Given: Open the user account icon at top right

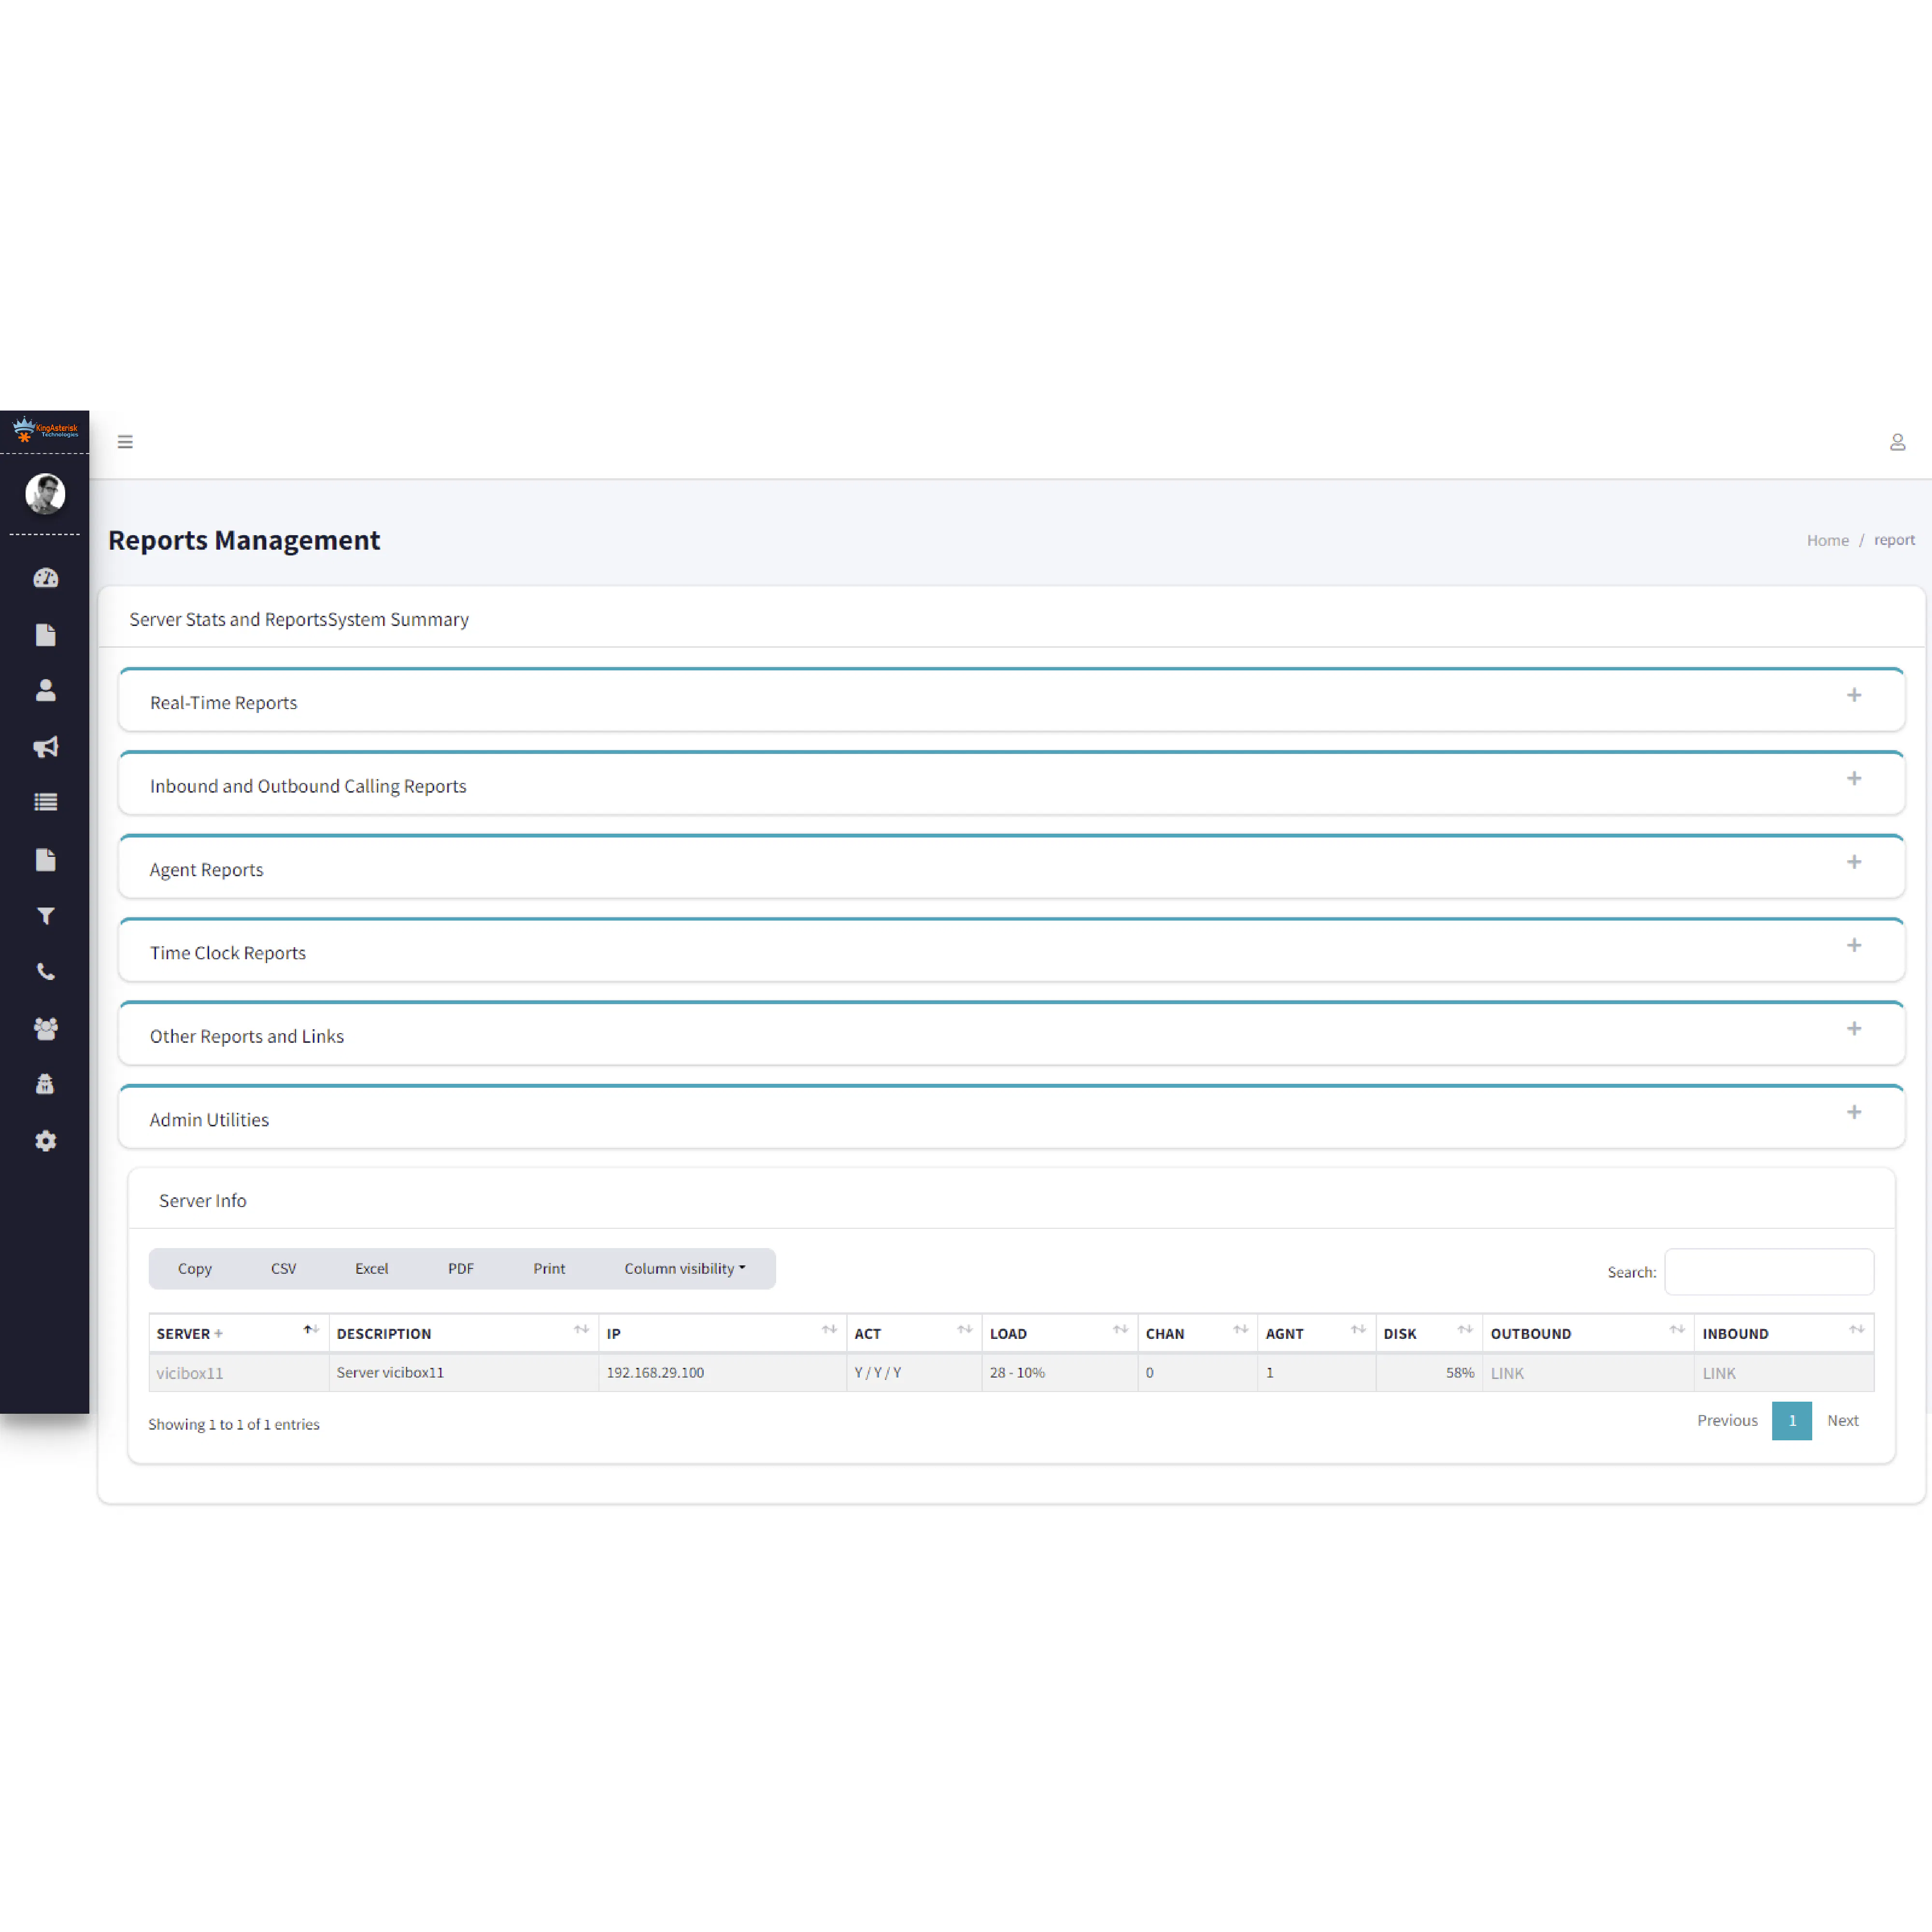Looking at the screenshot, I should click(1897, 442).
